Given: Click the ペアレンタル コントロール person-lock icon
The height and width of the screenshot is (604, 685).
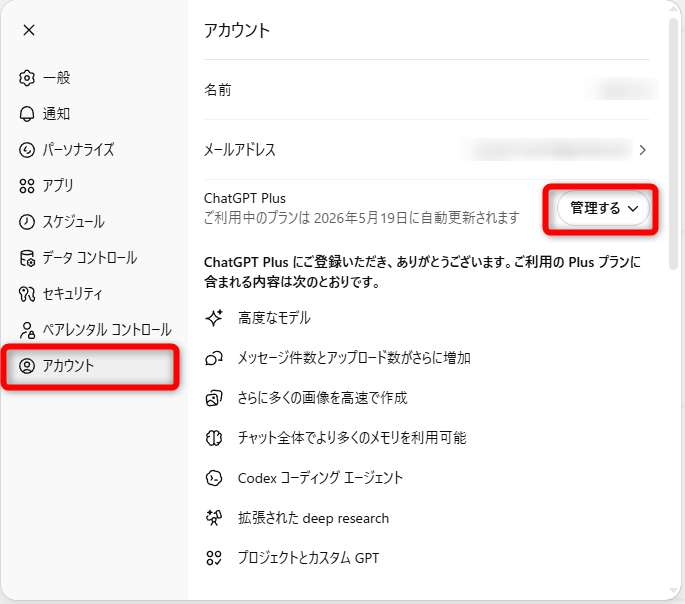Looking at the screenshot, I should 27,330.
